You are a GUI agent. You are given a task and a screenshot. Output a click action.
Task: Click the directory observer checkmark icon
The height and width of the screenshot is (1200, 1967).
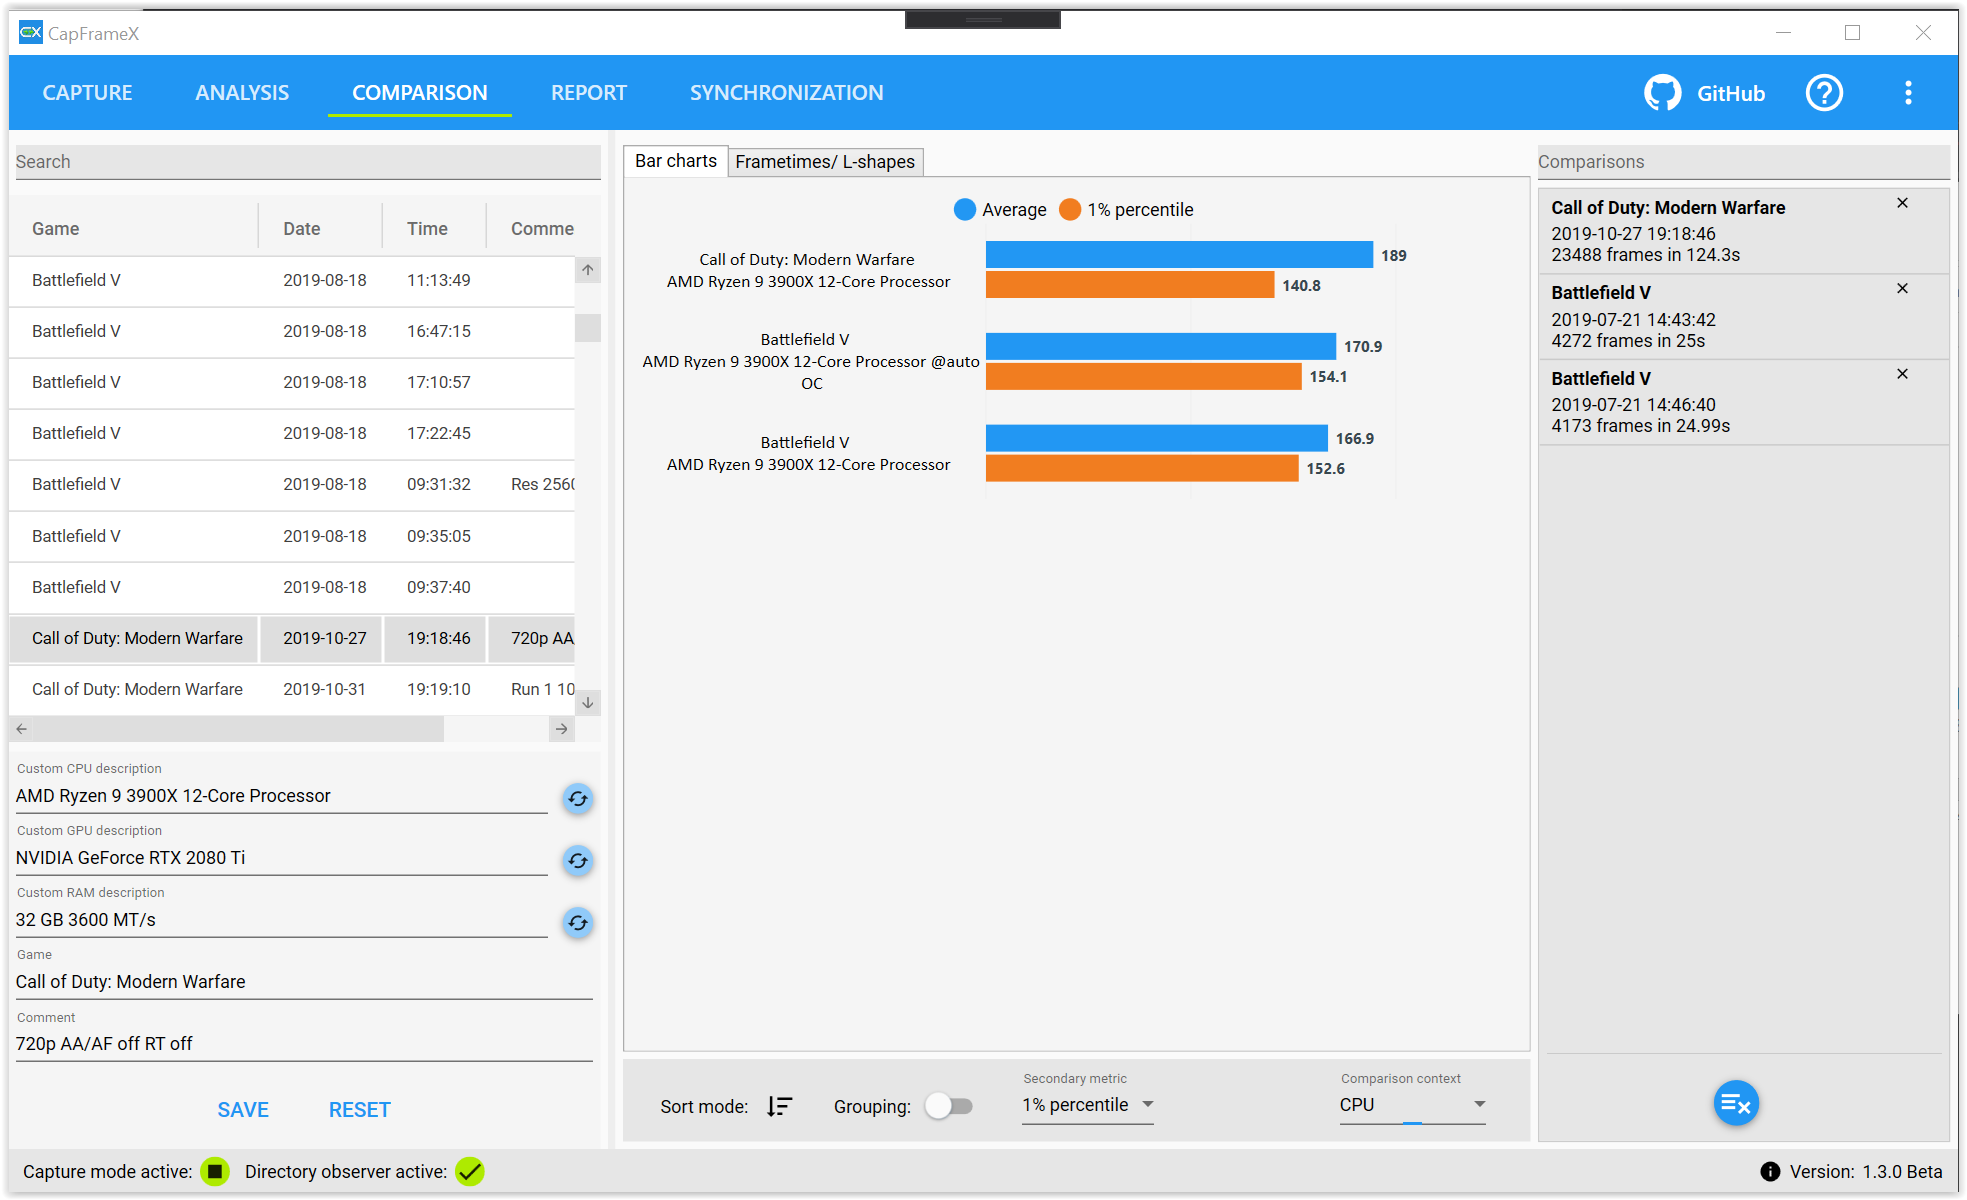click(x=469, y=1171)
